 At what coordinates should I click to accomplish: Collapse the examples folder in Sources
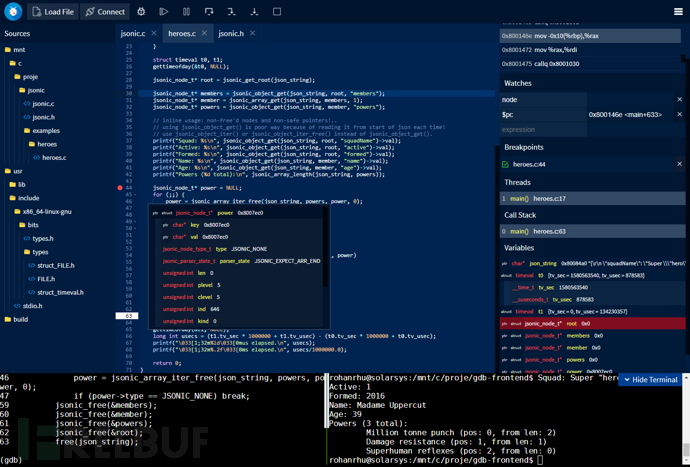coord(45,130)
